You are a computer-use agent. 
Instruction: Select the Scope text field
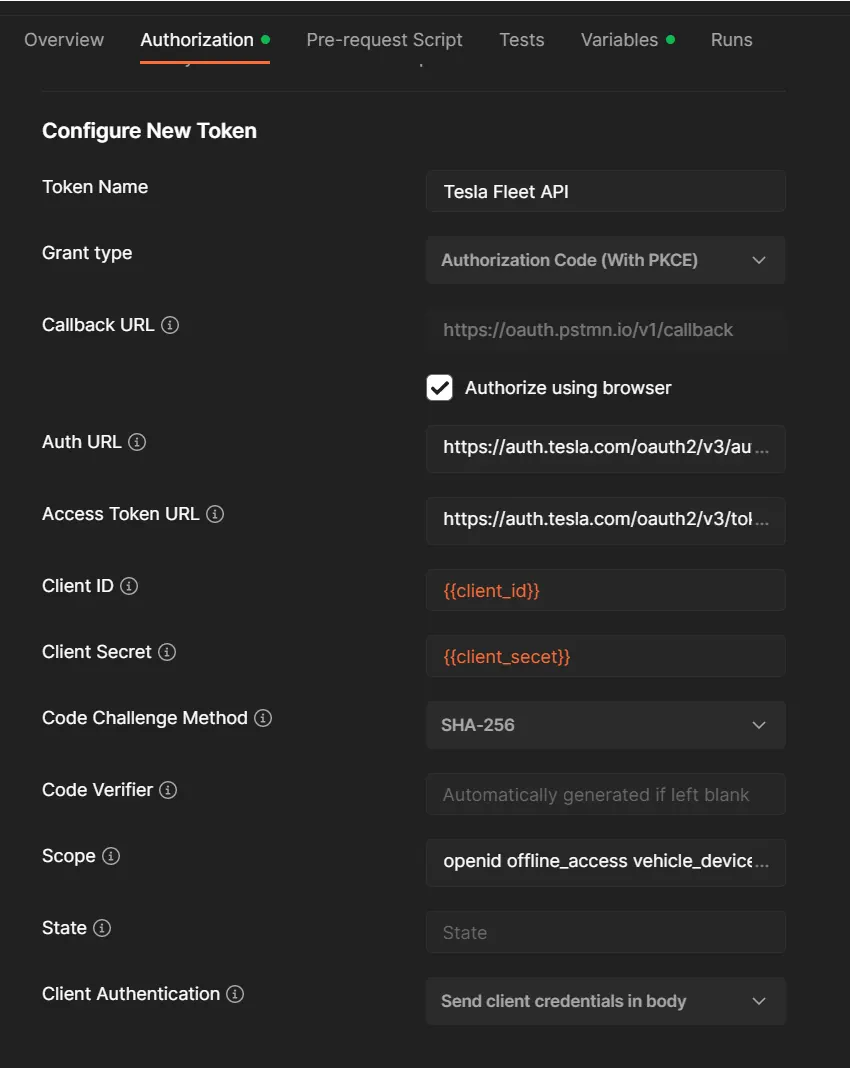(605, 862)
